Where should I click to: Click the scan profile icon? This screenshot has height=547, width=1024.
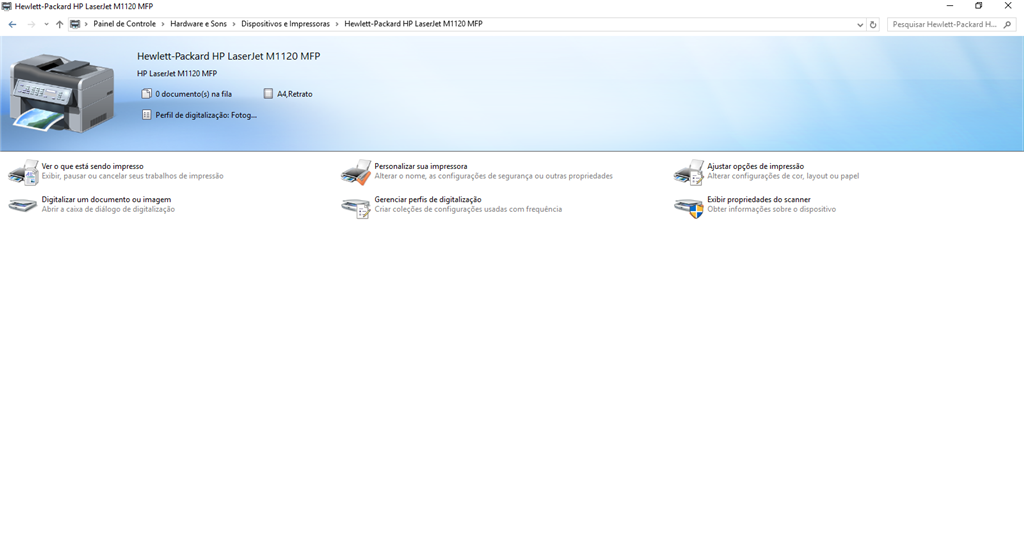coord(146,115)
